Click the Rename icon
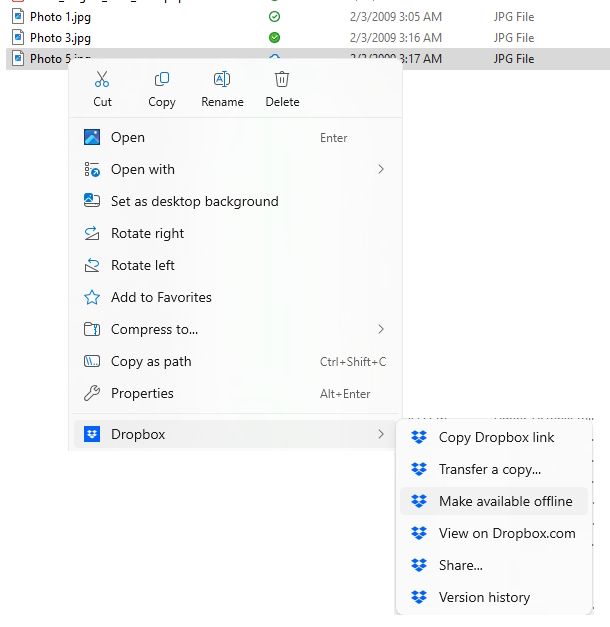The height and width of the screenshot is (627, 610). [222, 80]
